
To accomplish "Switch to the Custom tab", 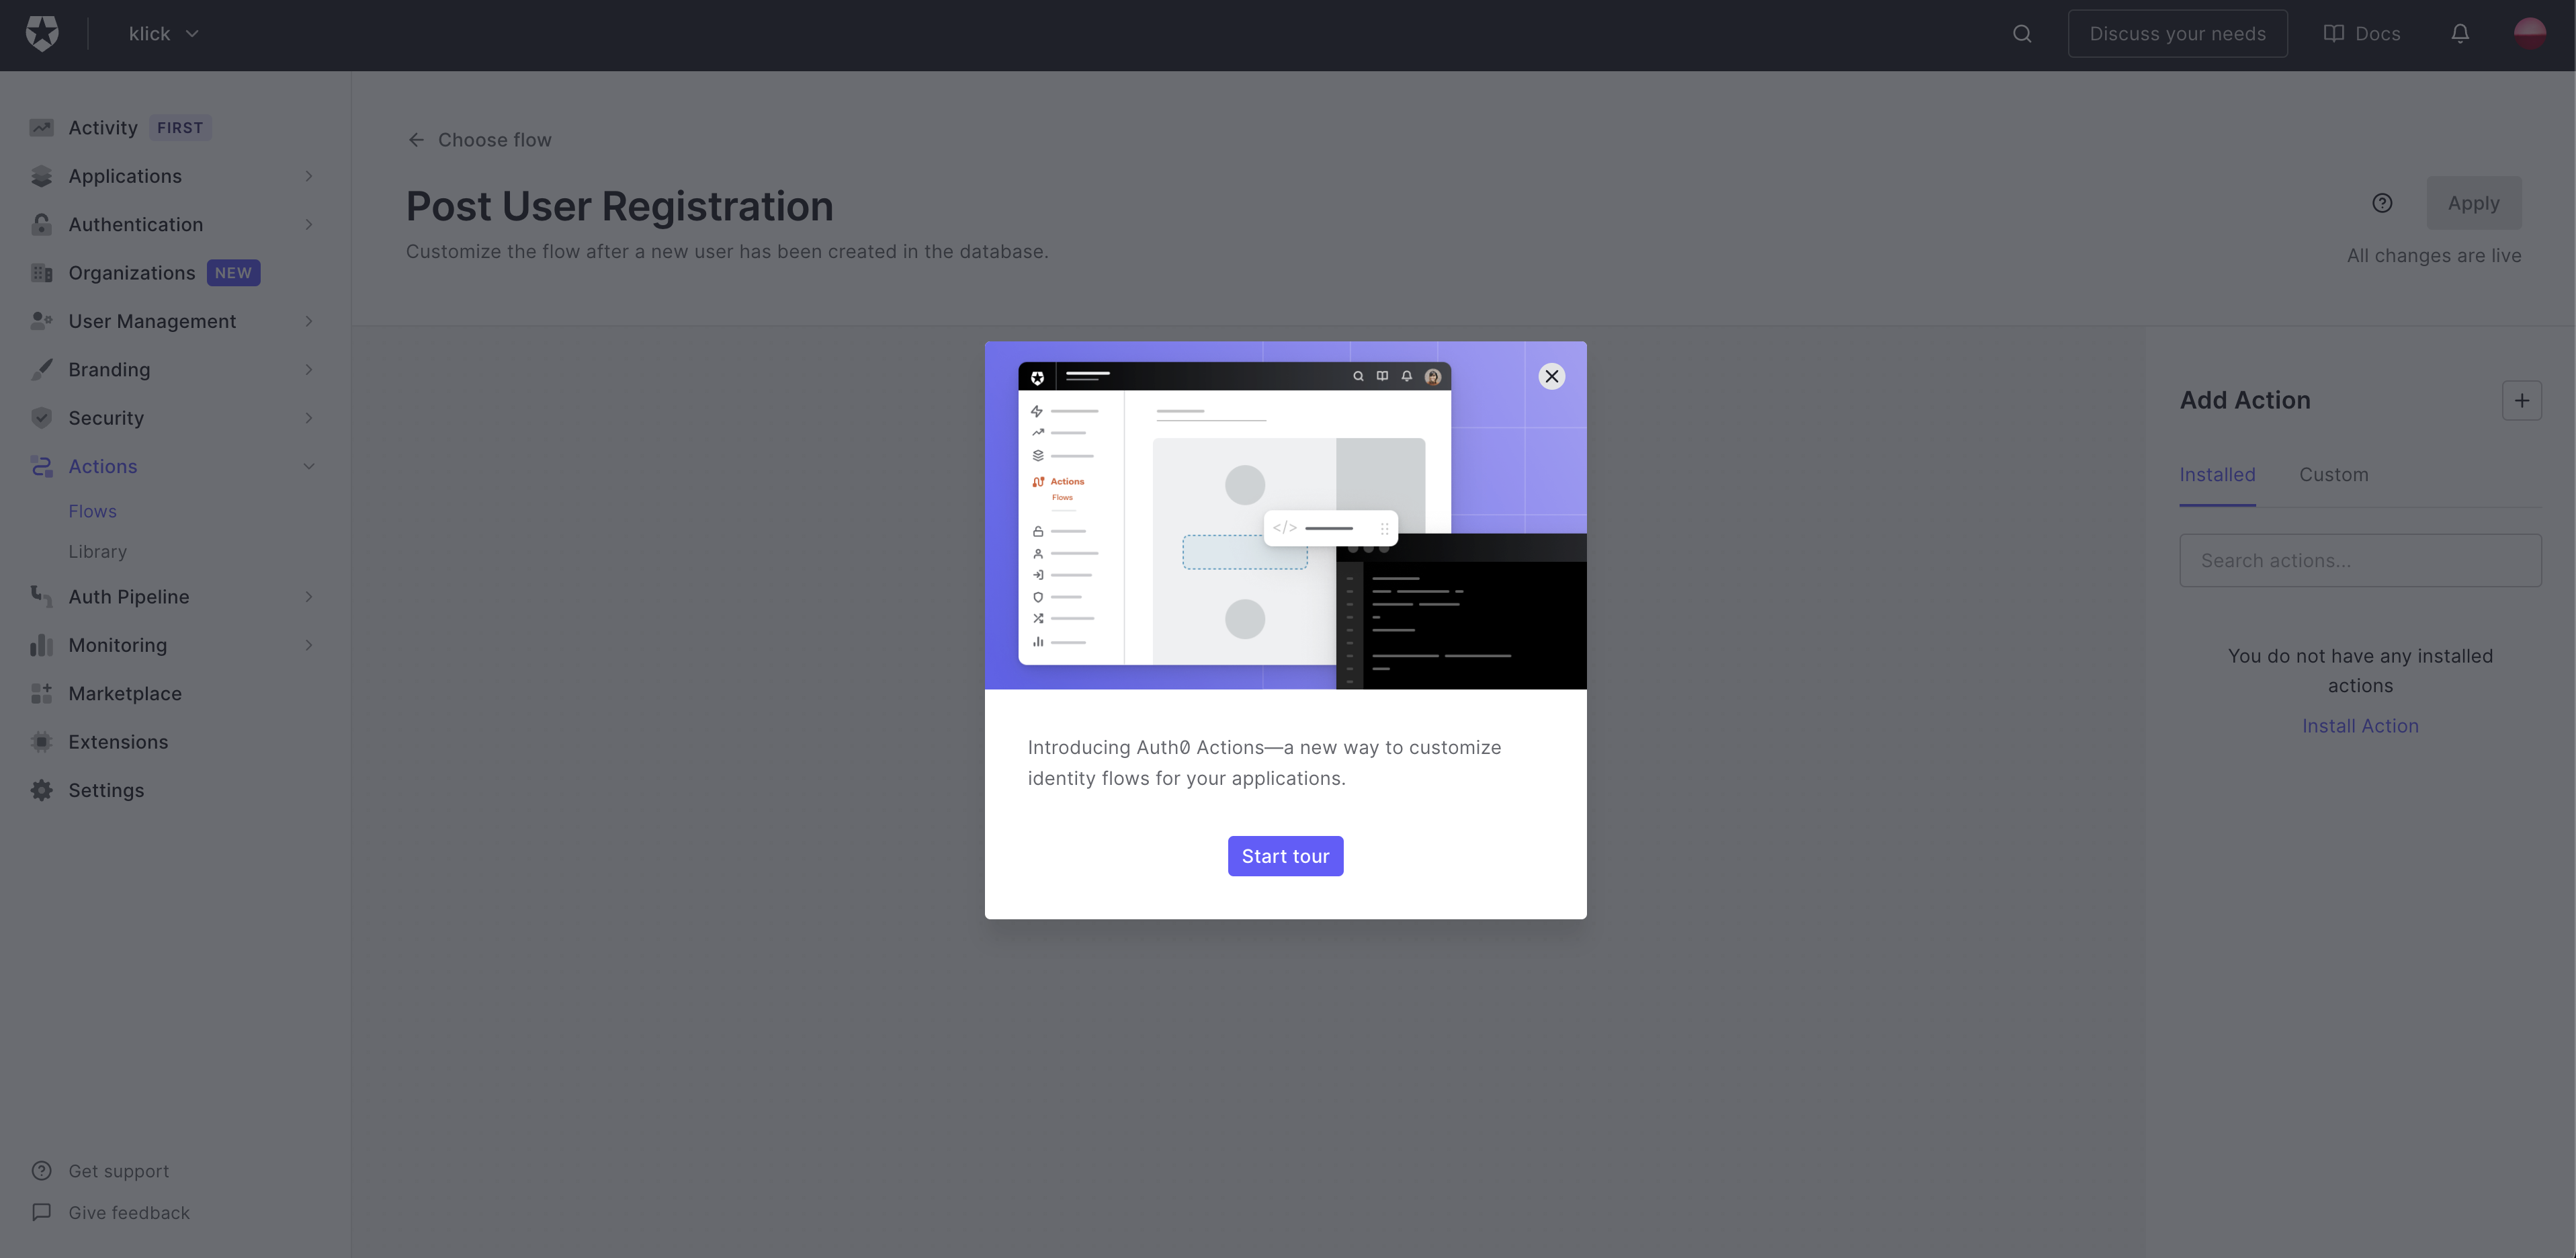I will [x=2333, y=475].
